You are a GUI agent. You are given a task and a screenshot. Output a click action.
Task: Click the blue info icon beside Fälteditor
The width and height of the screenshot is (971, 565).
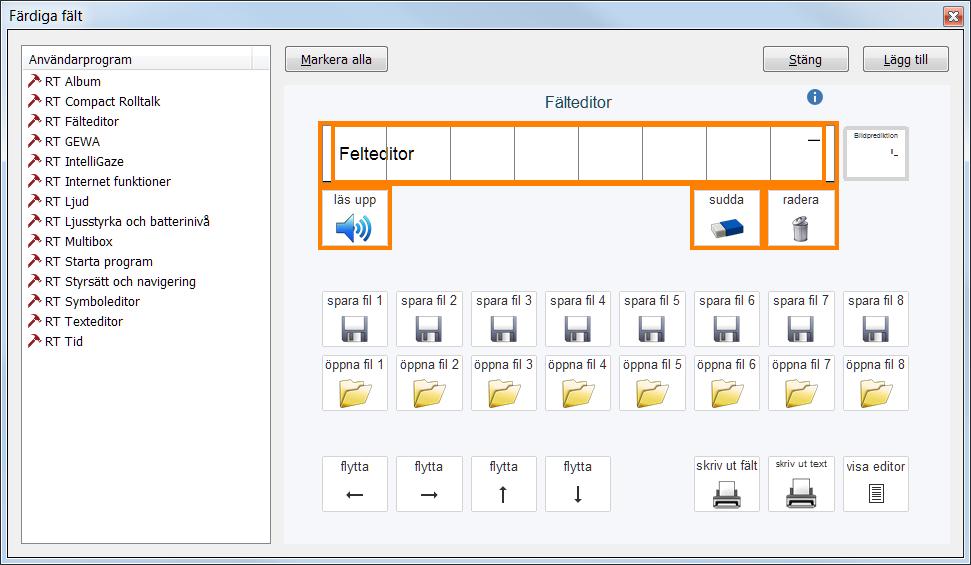coord(815,97)
